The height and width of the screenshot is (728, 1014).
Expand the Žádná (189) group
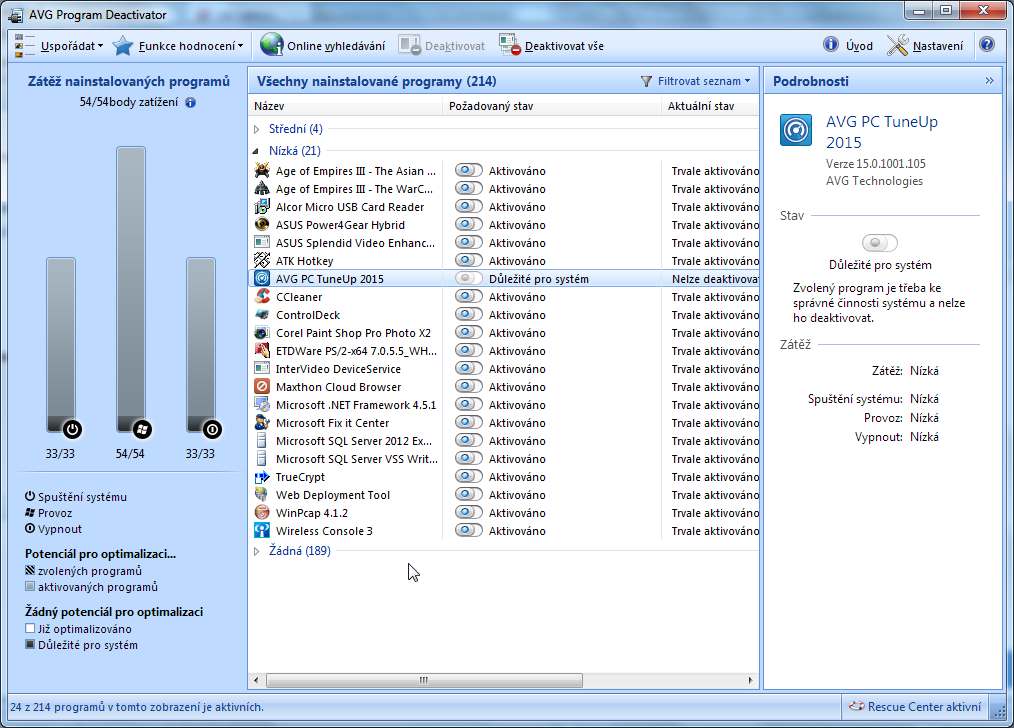coord(257,551)
